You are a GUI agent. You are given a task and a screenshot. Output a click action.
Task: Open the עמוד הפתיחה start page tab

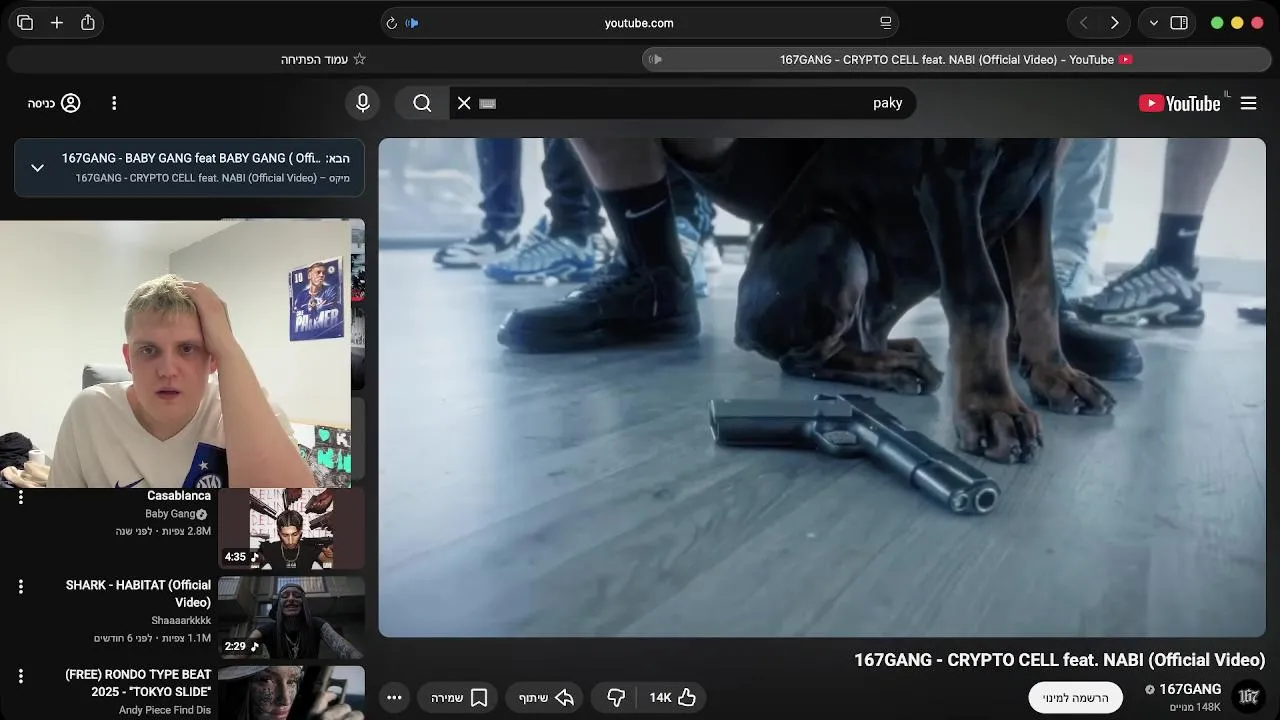pos(323,59)
